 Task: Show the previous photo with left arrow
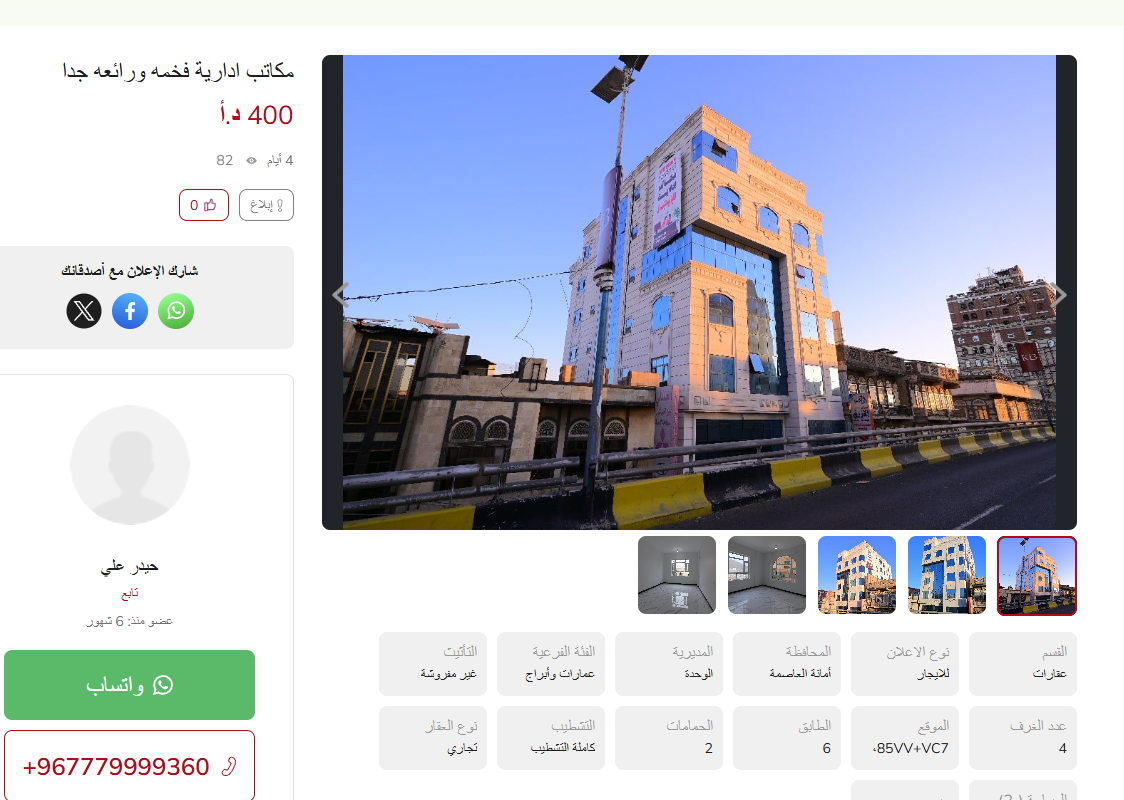click(340, 295)
